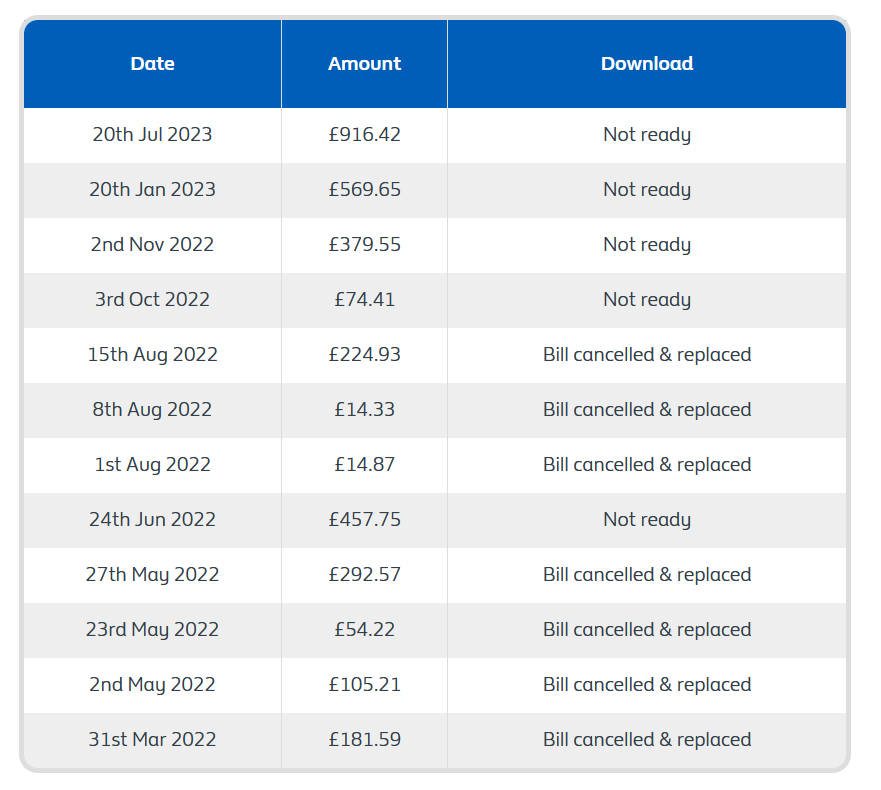Screen dimensions: 881x790
Task: Click the £14.87 amount
Action: pos(364,465)
